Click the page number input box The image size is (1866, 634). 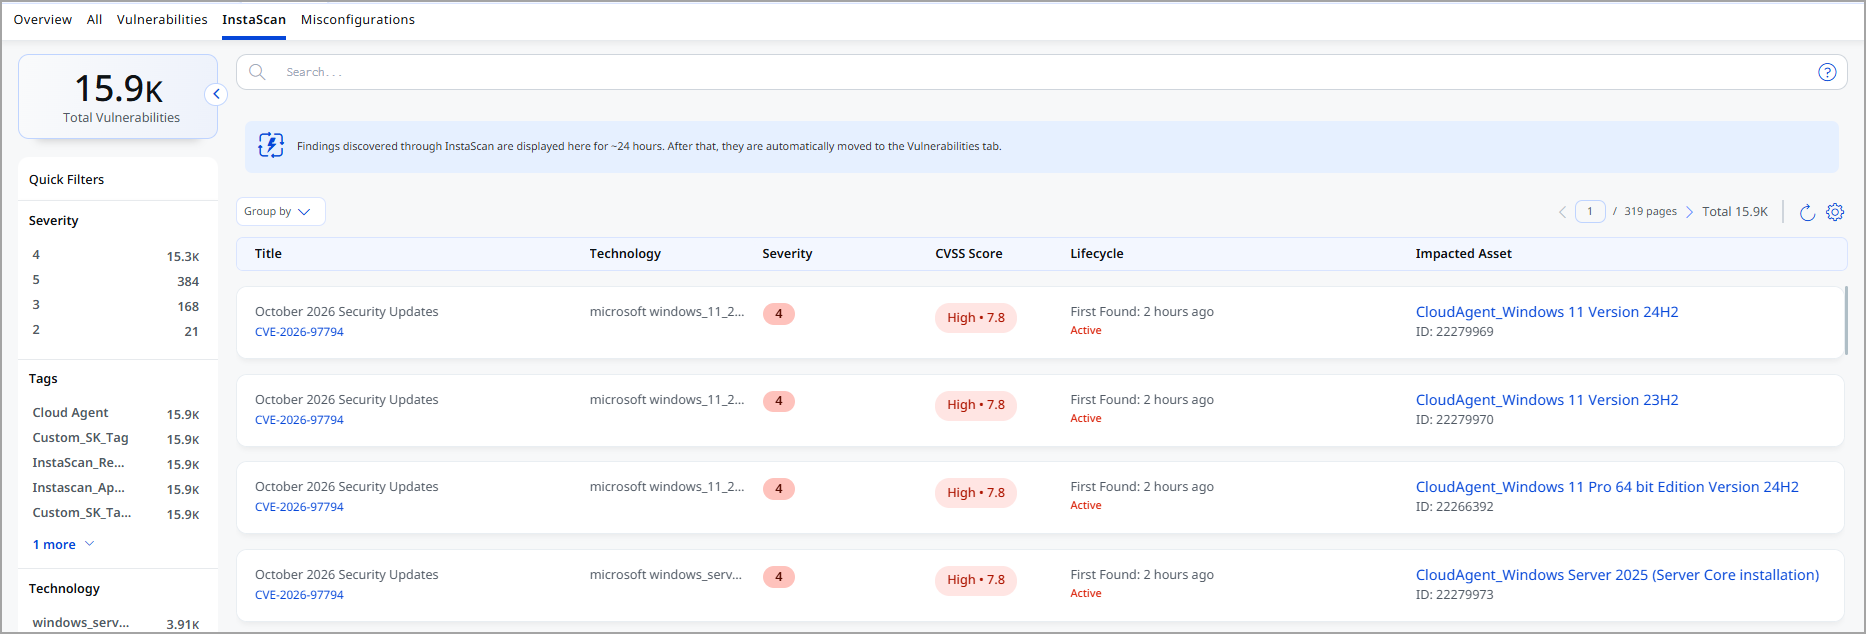click(x=1590, y=212)
